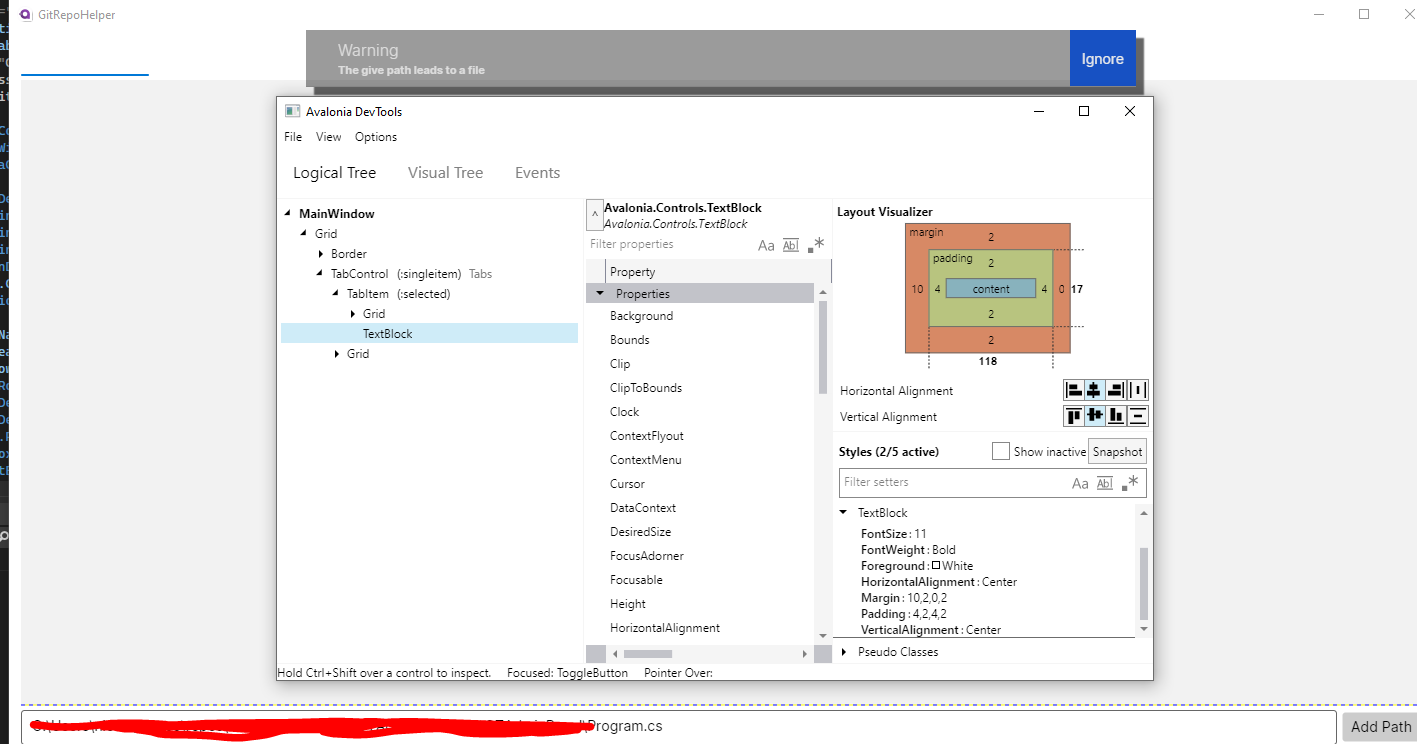Open the Options menu
The image size is (1417, 744).
tap(375, 136)
